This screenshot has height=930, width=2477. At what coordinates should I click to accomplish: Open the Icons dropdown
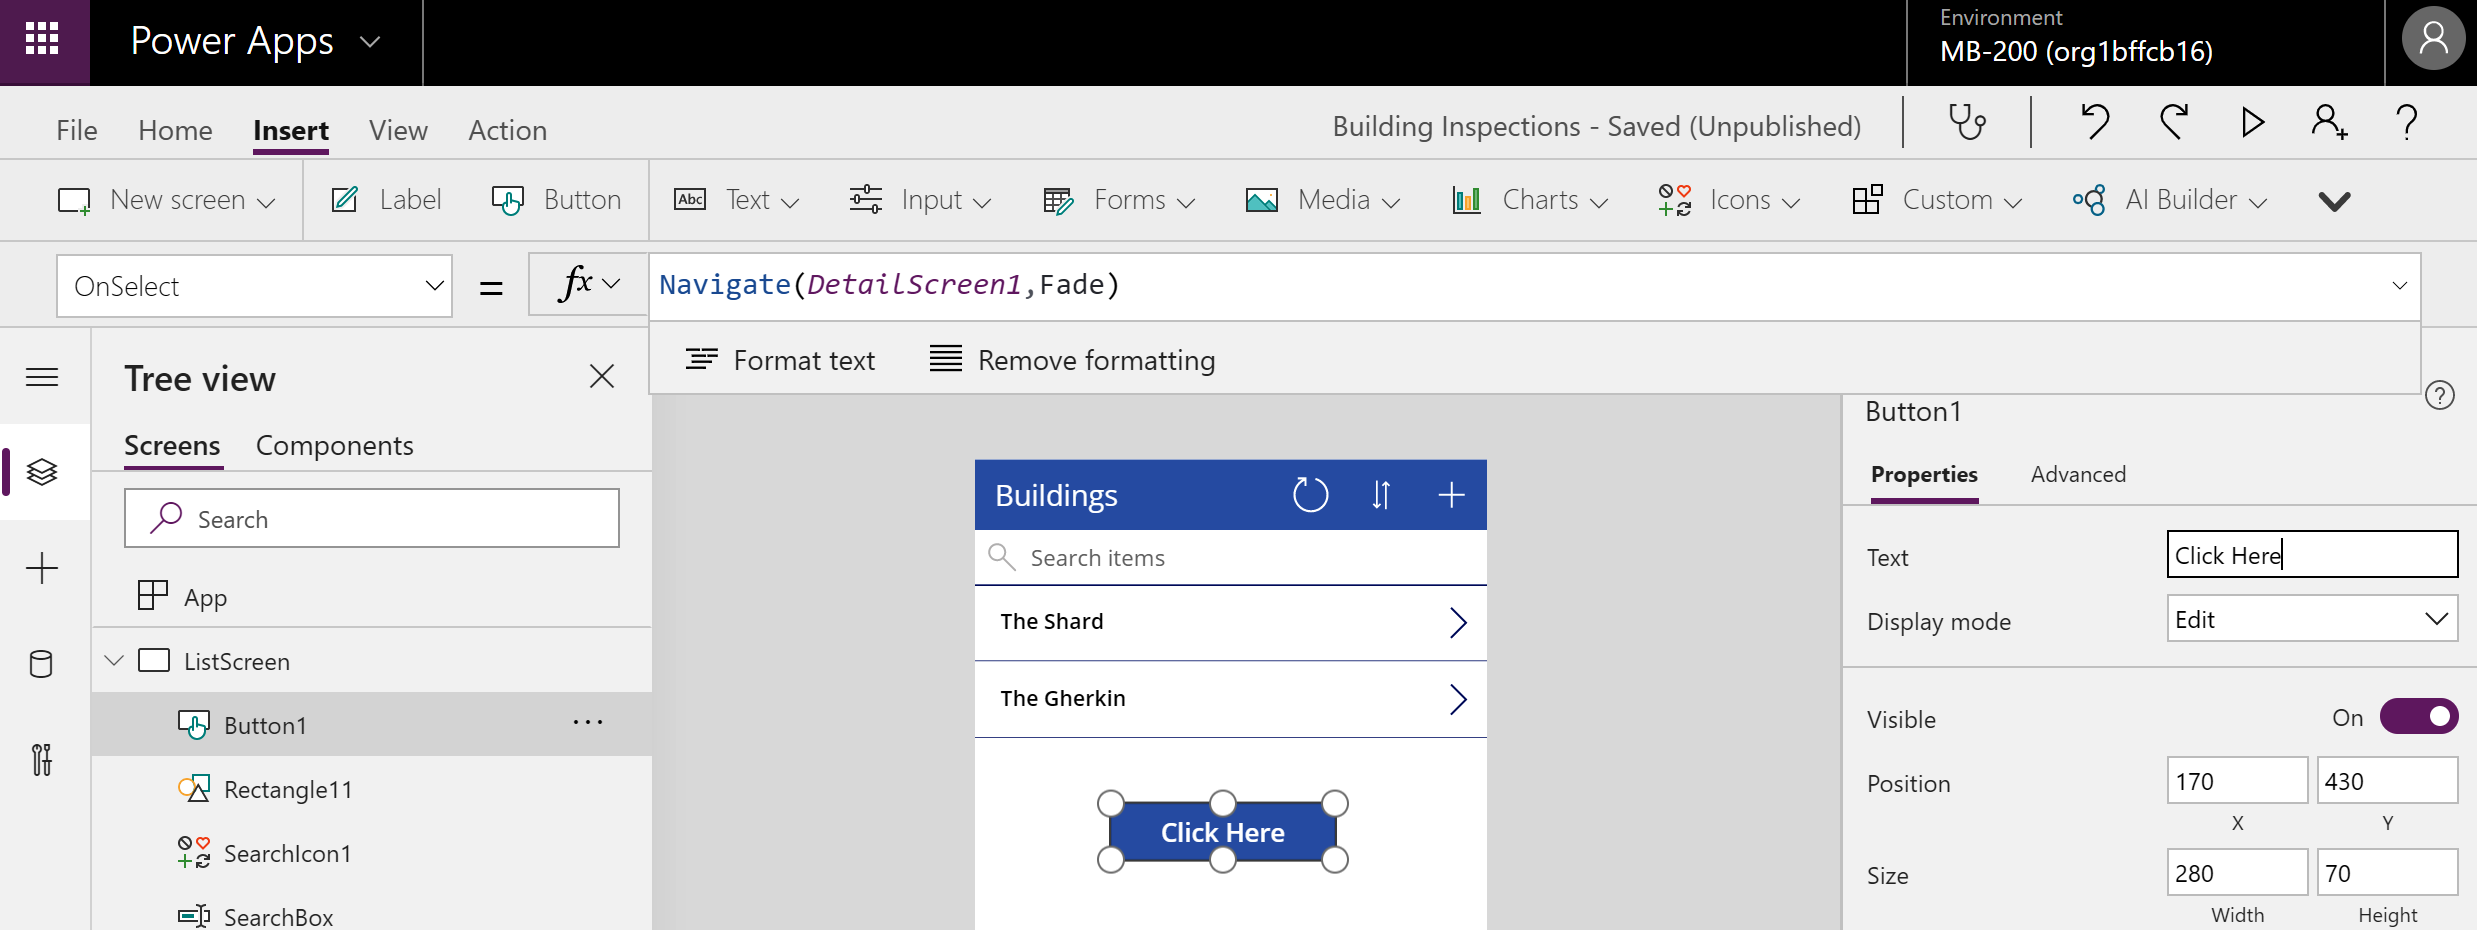pyautogui.click(x=1729, y=200)
